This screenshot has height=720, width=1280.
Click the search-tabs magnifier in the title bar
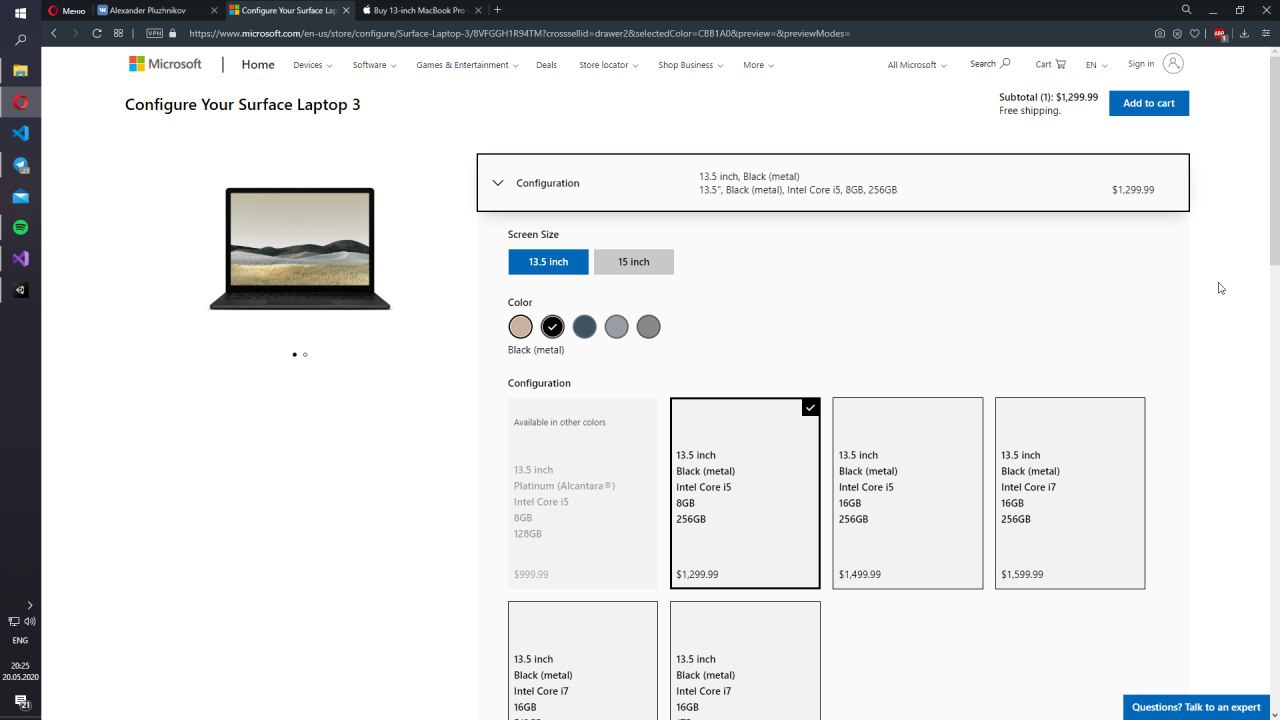1186,10
